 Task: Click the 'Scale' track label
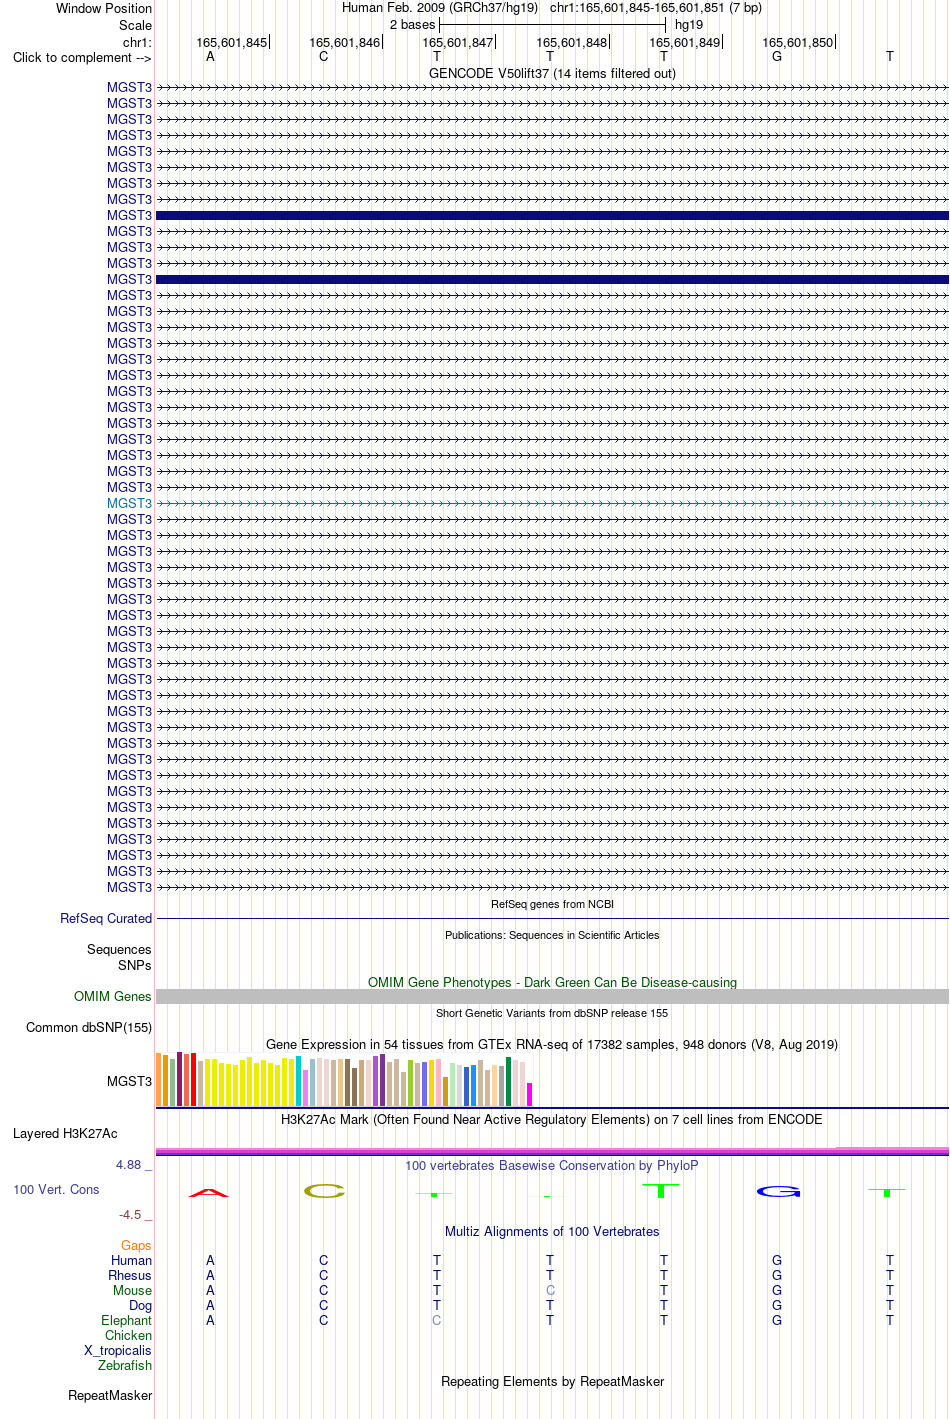pos(135,25)
